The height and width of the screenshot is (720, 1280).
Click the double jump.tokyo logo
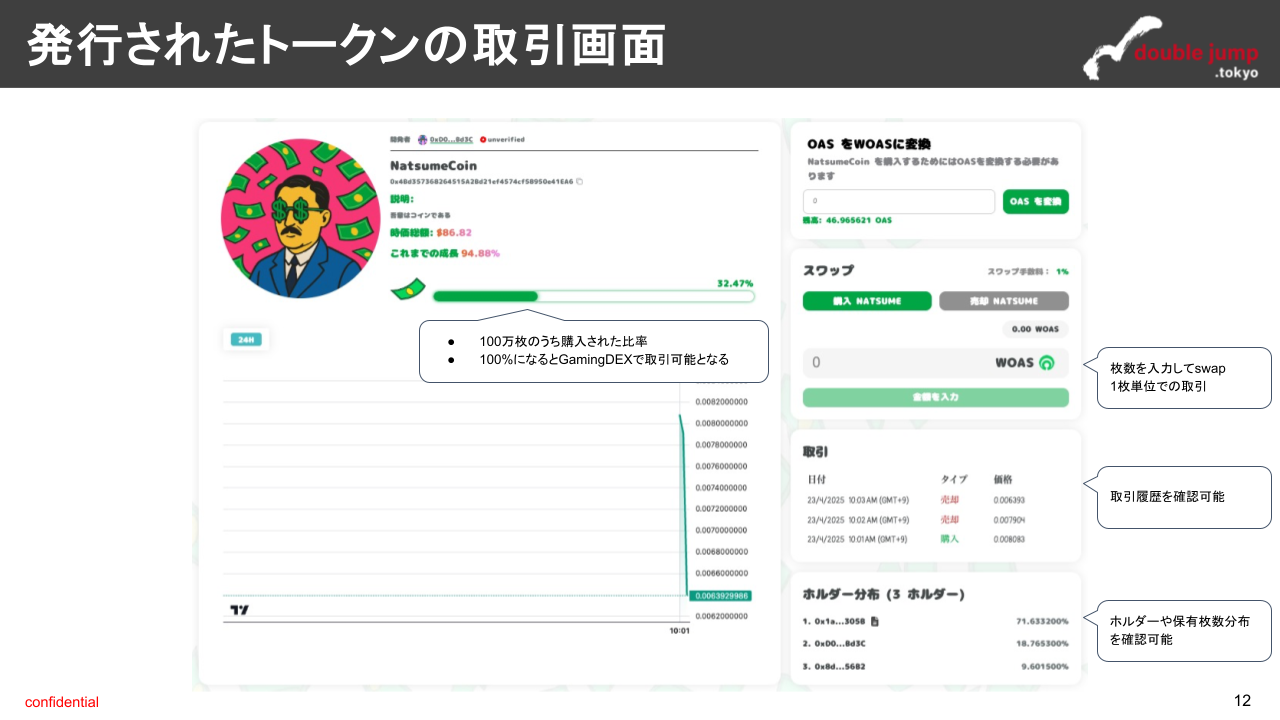pos(1168,48)
